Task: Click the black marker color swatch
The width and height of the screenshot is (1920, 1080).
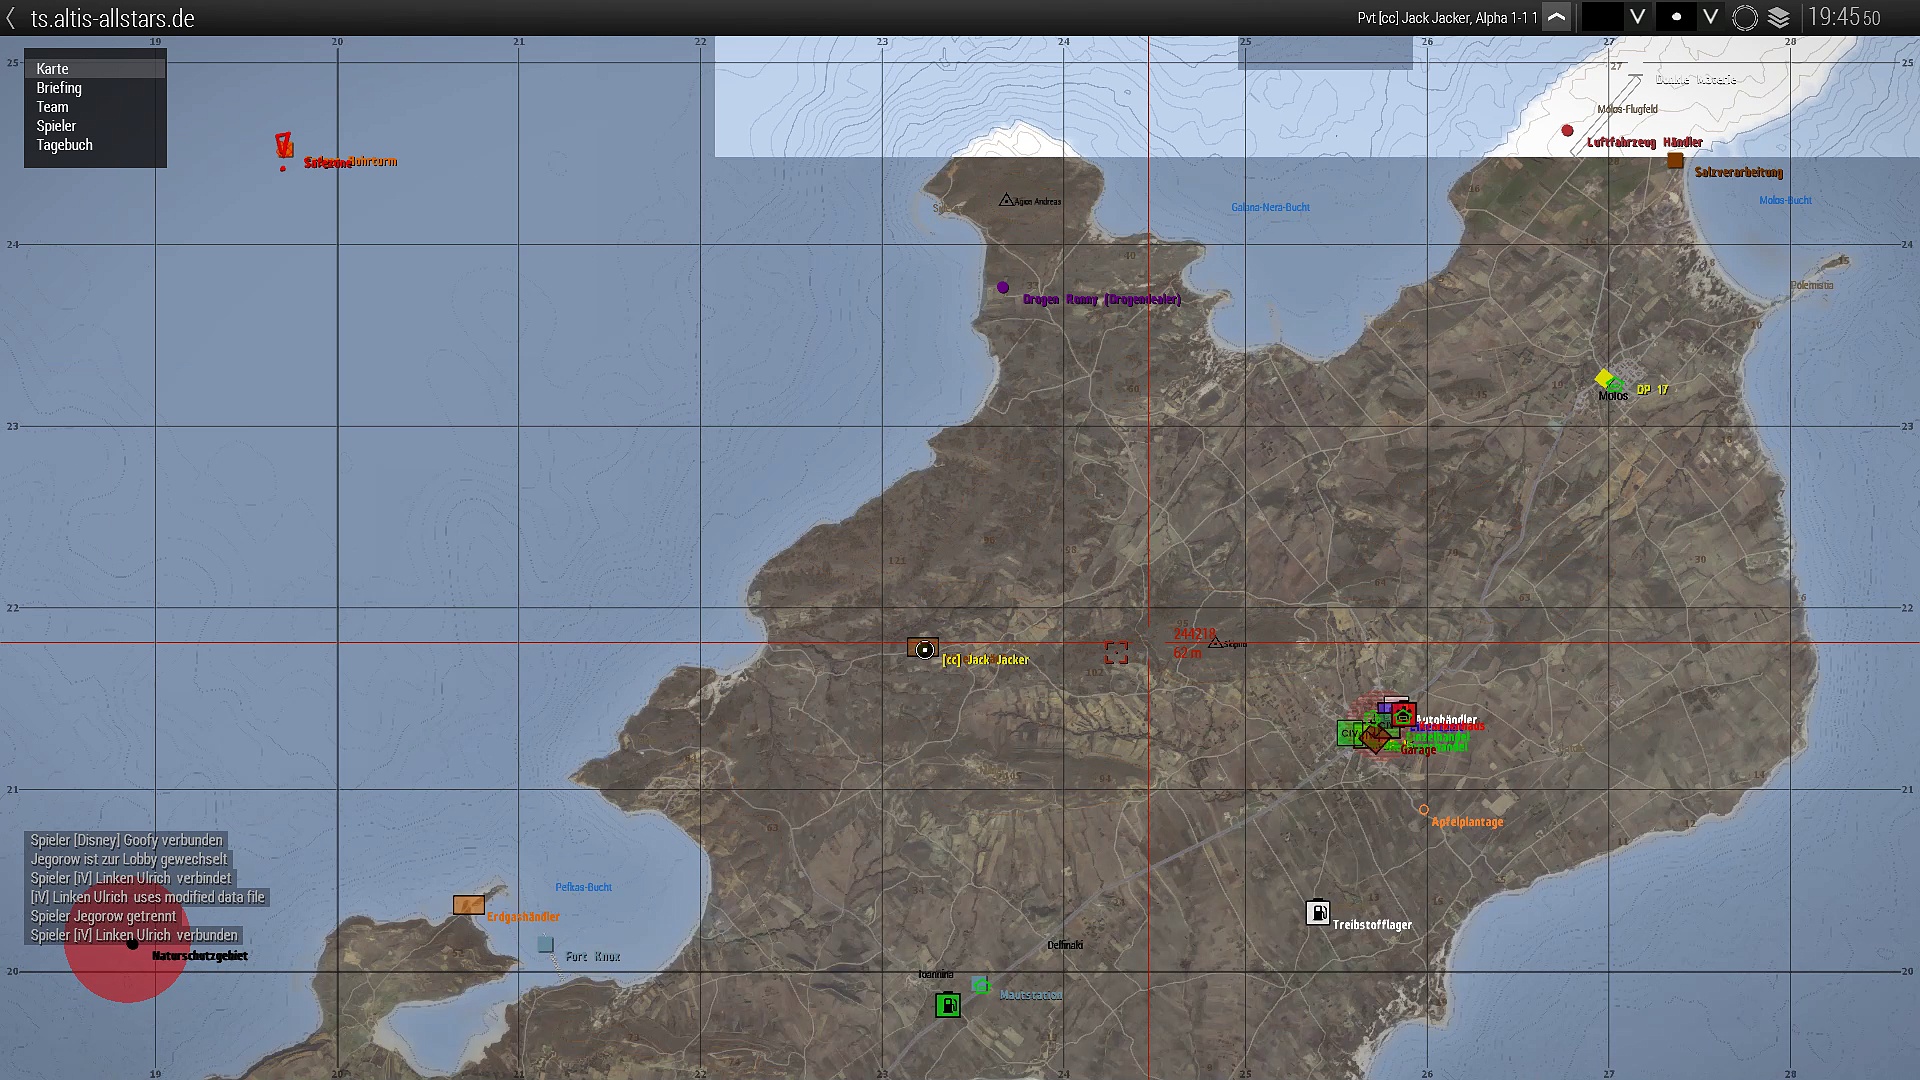Action: pyautogui.click(x=1602, y=18)
